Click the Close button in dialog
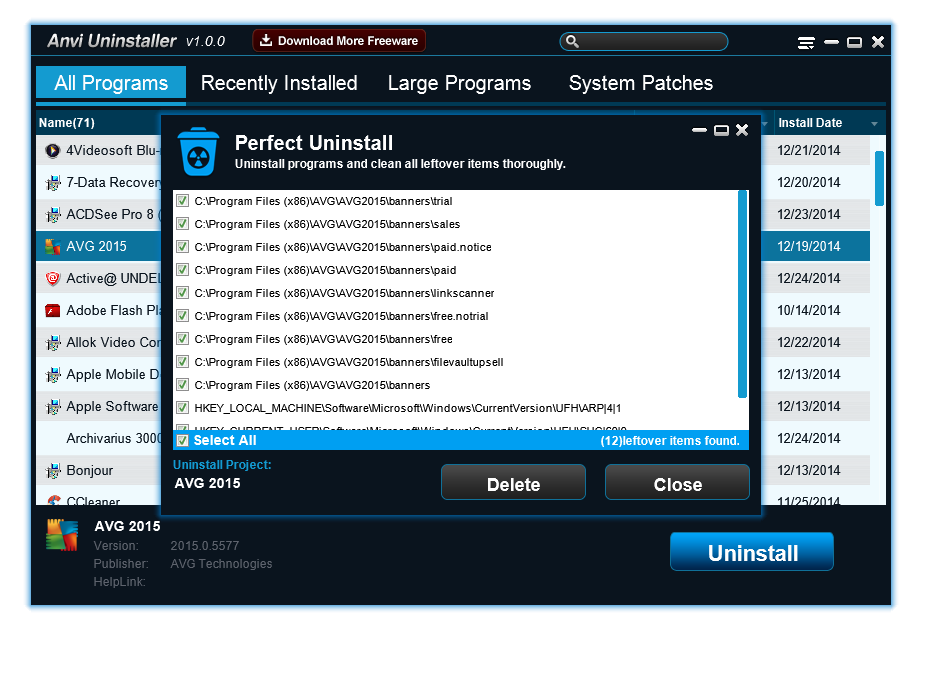The width and height of the screenshot is (944, 681). (x=677, y=482)
